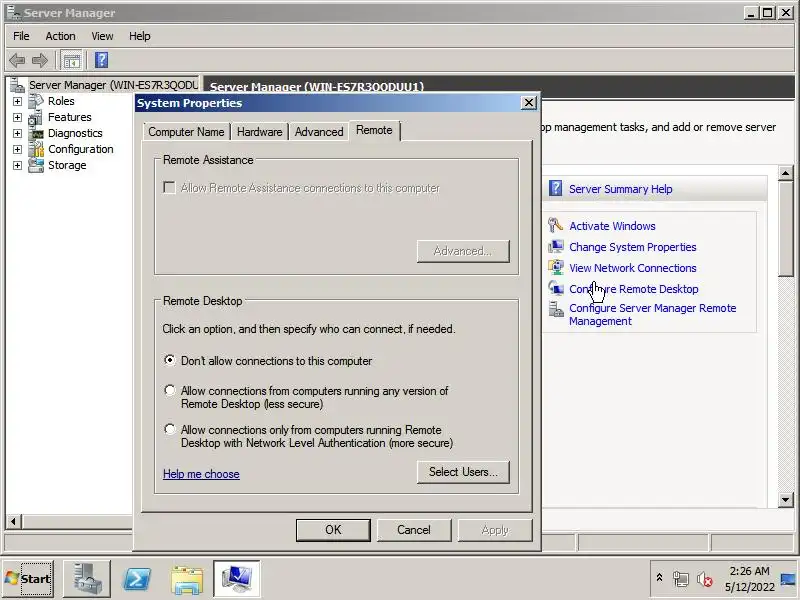The image size is (800, 600).
Task: Click the Storage node icon
Action: pos(36,165)
